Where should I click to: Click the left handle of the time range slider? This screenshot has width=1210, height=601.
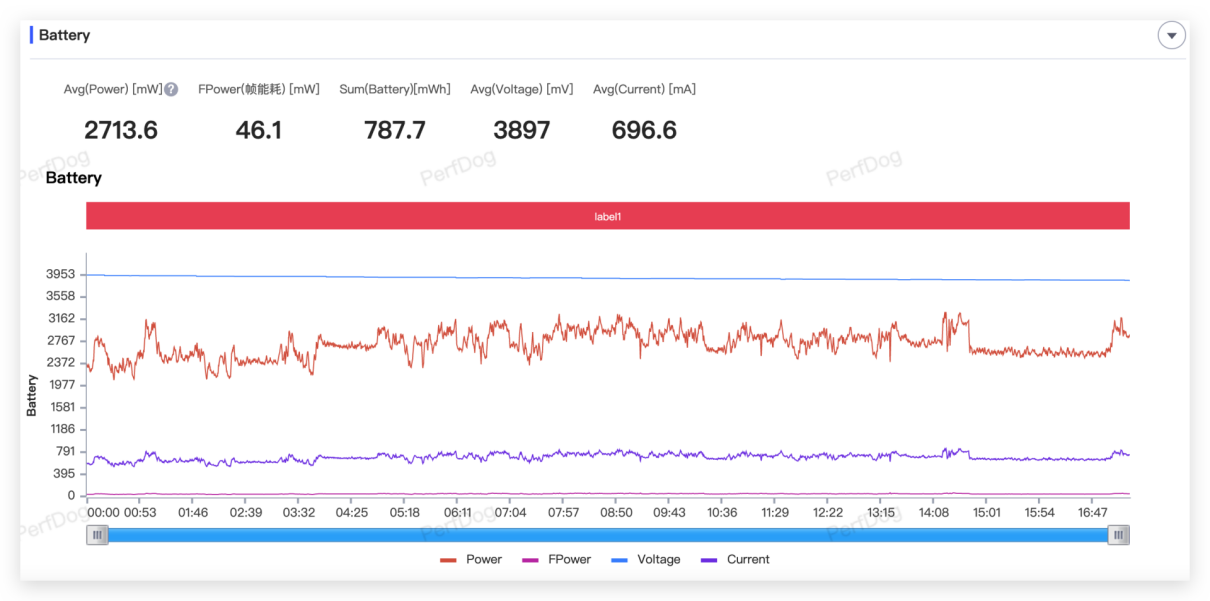coord(97,535)
